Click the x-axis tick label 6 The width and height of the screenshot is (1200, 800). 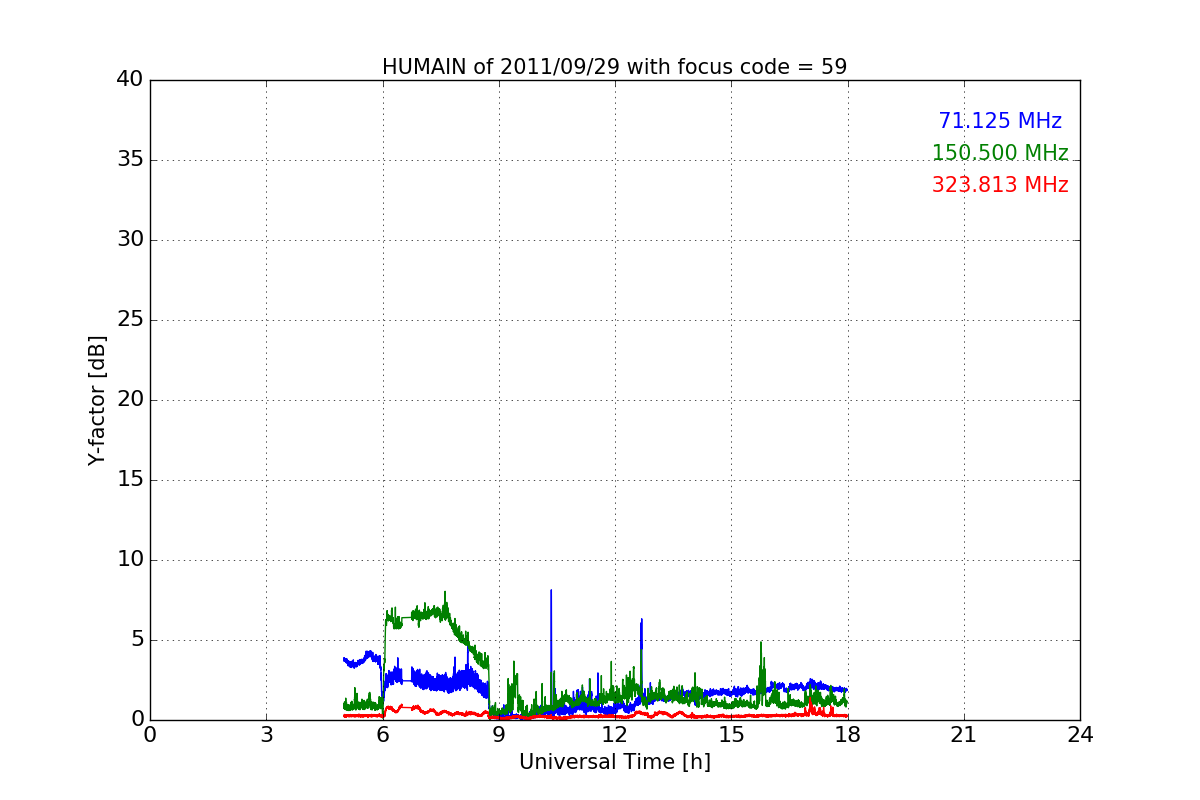point(383,735)
